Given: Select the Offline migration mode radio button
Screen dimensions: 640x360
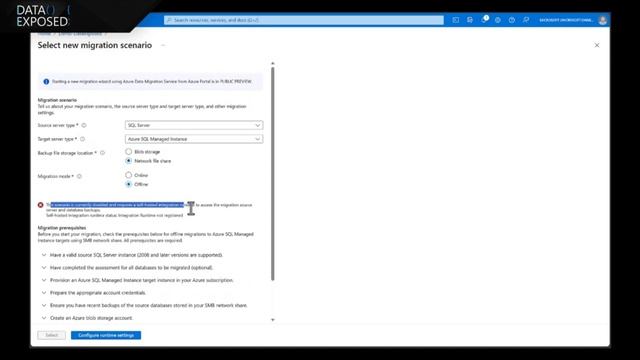Looking at the screenshot, I should click(x=129, y=184).
